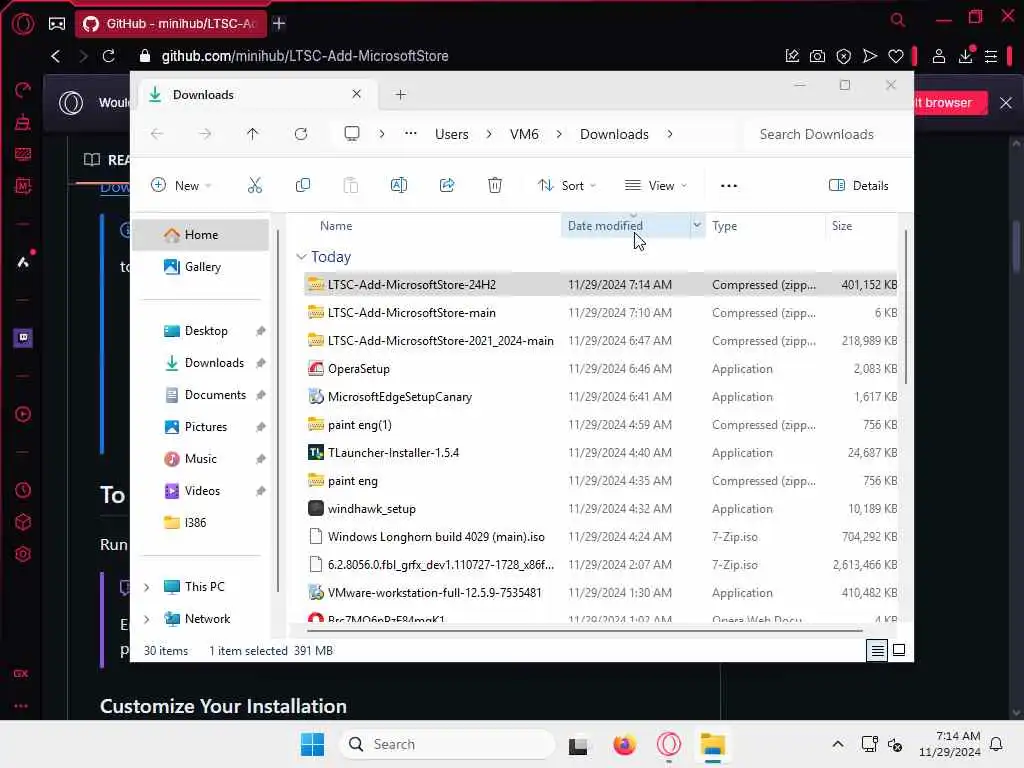Open Opera downloads icon in address bar

[965, 56]
